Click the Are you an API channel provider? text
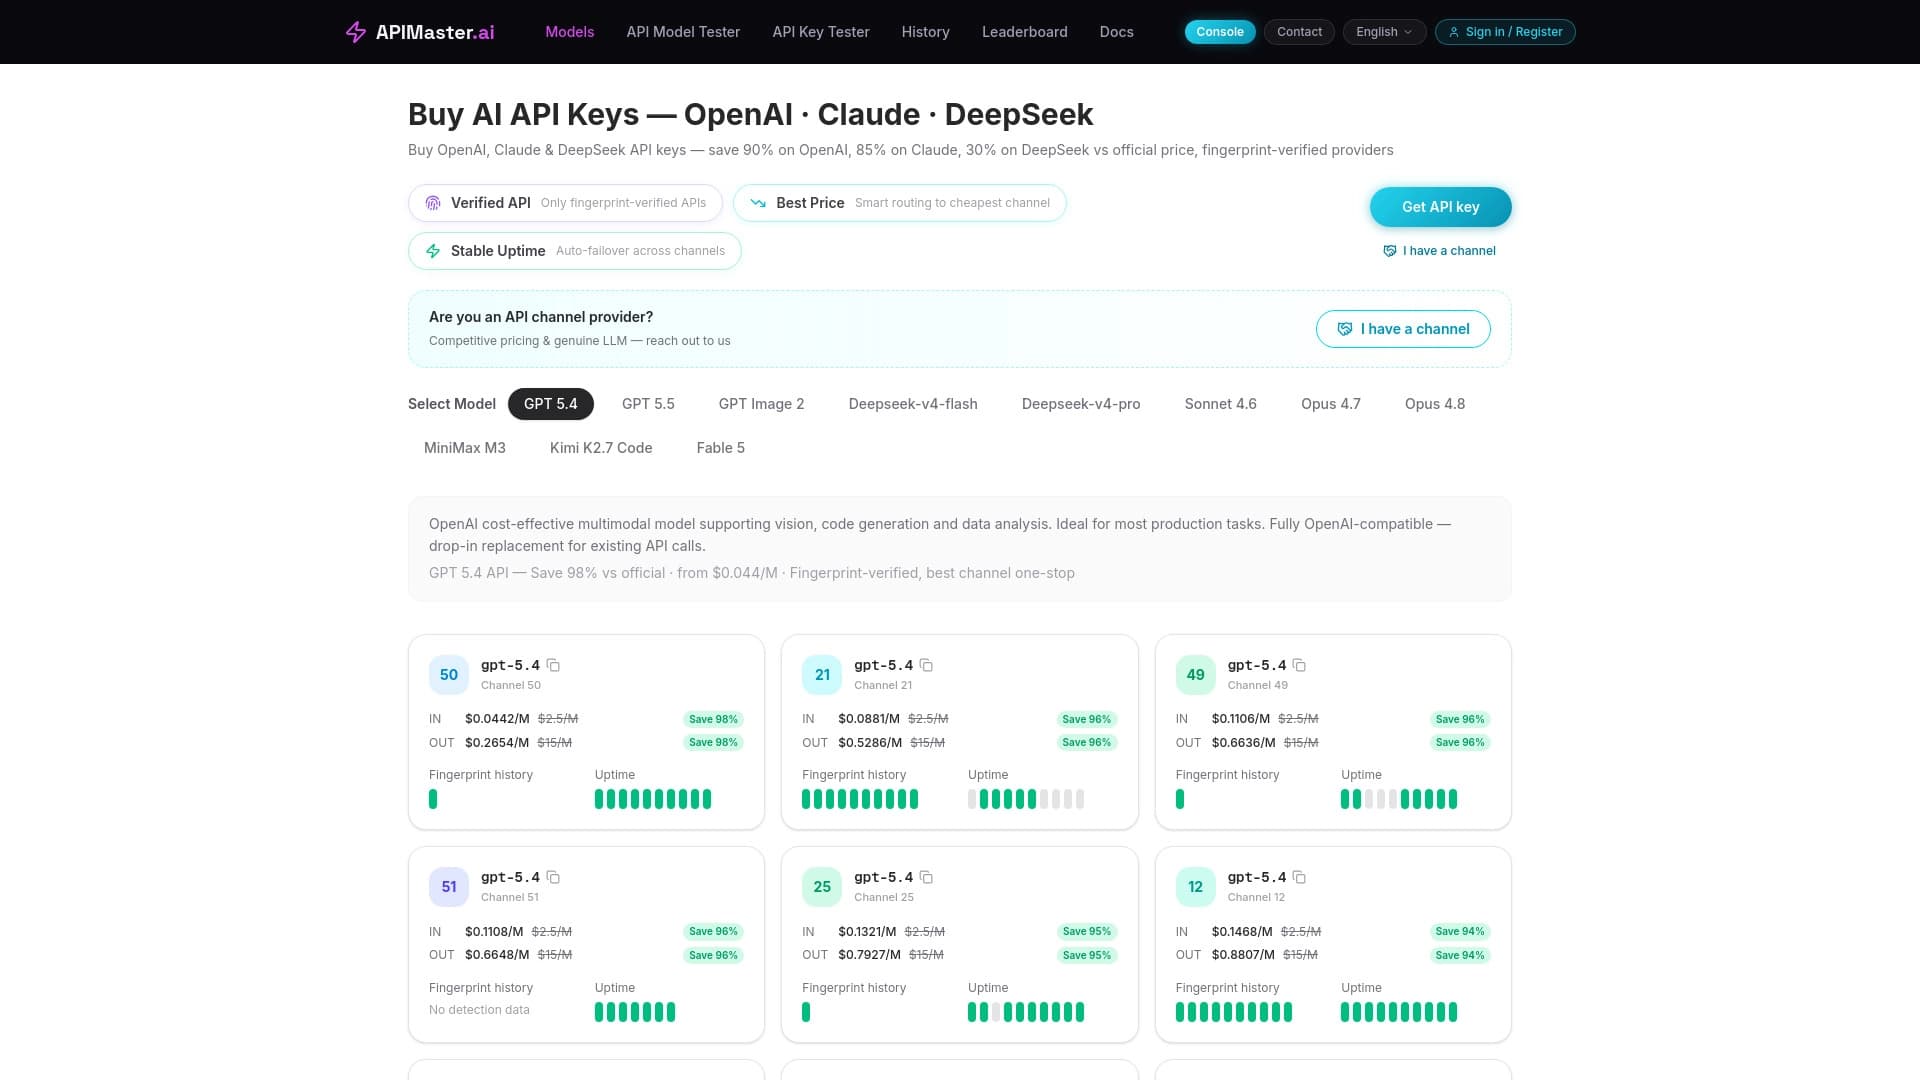The width and height of the screenshot is (1920, 1080). click(x=541, y=317)
